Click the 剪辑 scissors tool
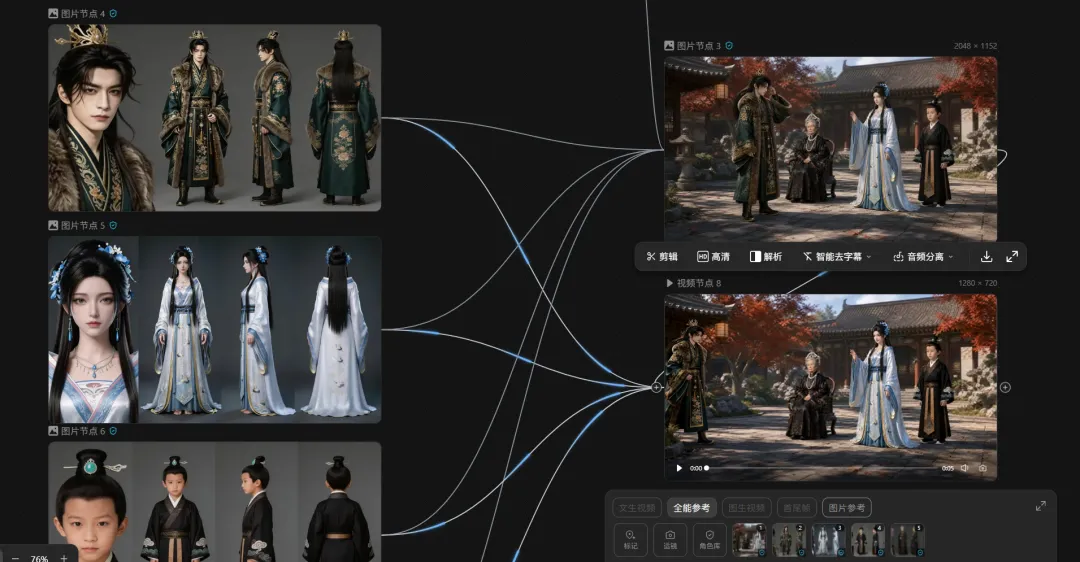Image resolution: width=1080 pixels, height=562 pixels. (x=662, y=256)
